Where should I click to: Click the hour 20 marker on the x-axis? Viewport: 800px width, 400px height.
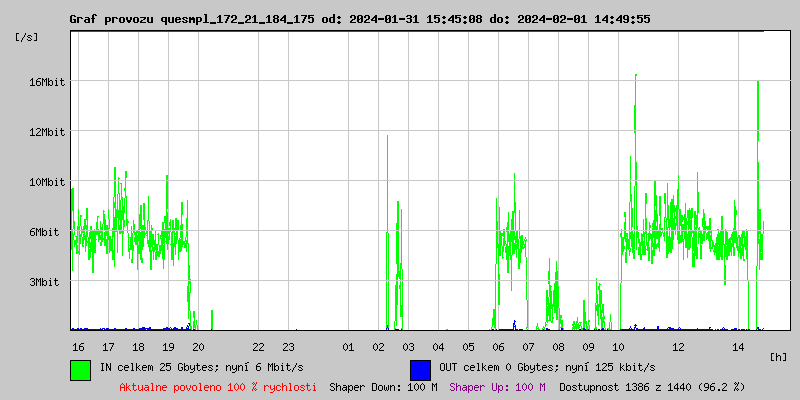pos(198,346)
